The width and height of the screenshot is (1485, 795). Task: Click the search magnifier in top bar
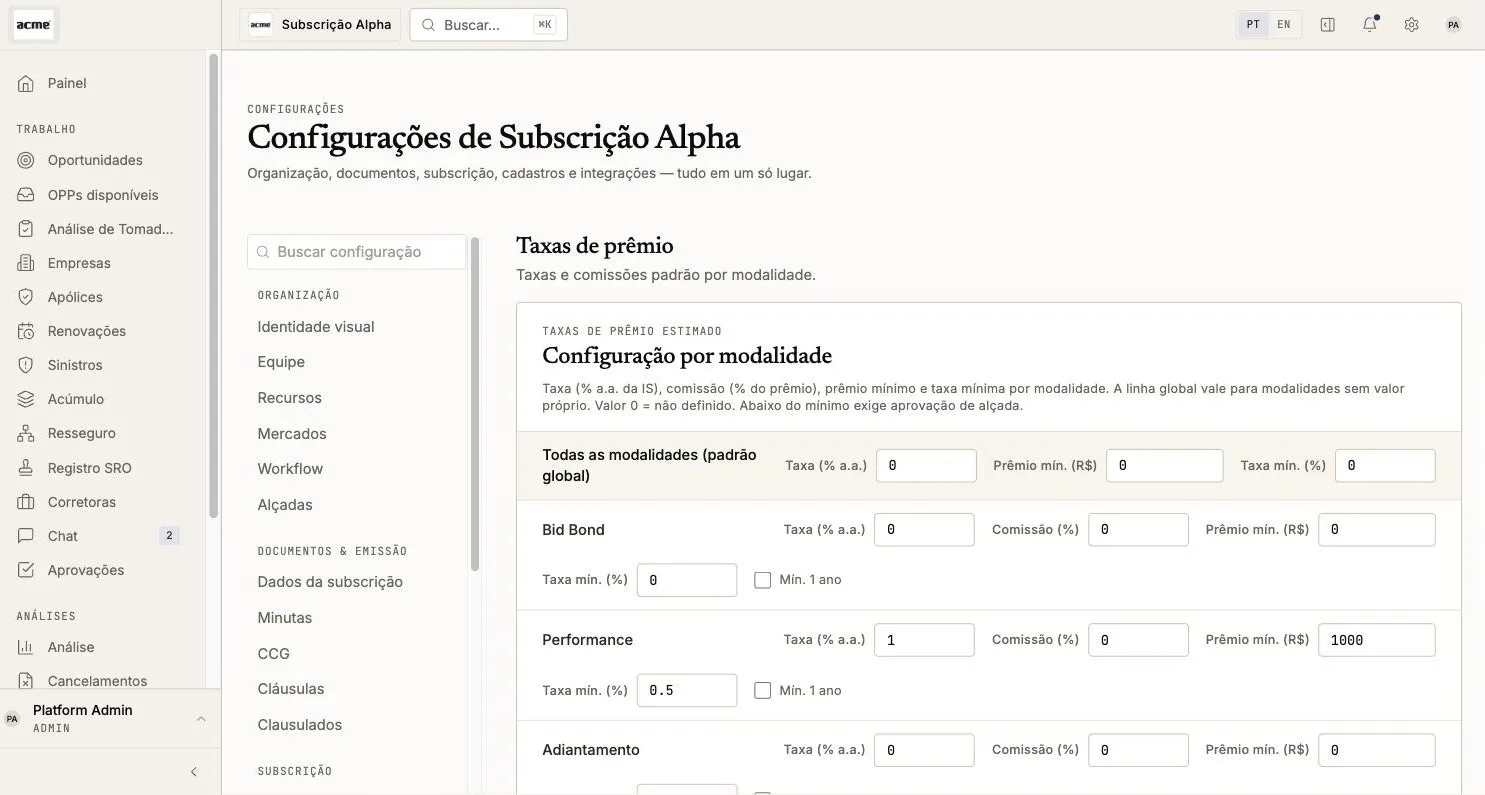(427, 25)
